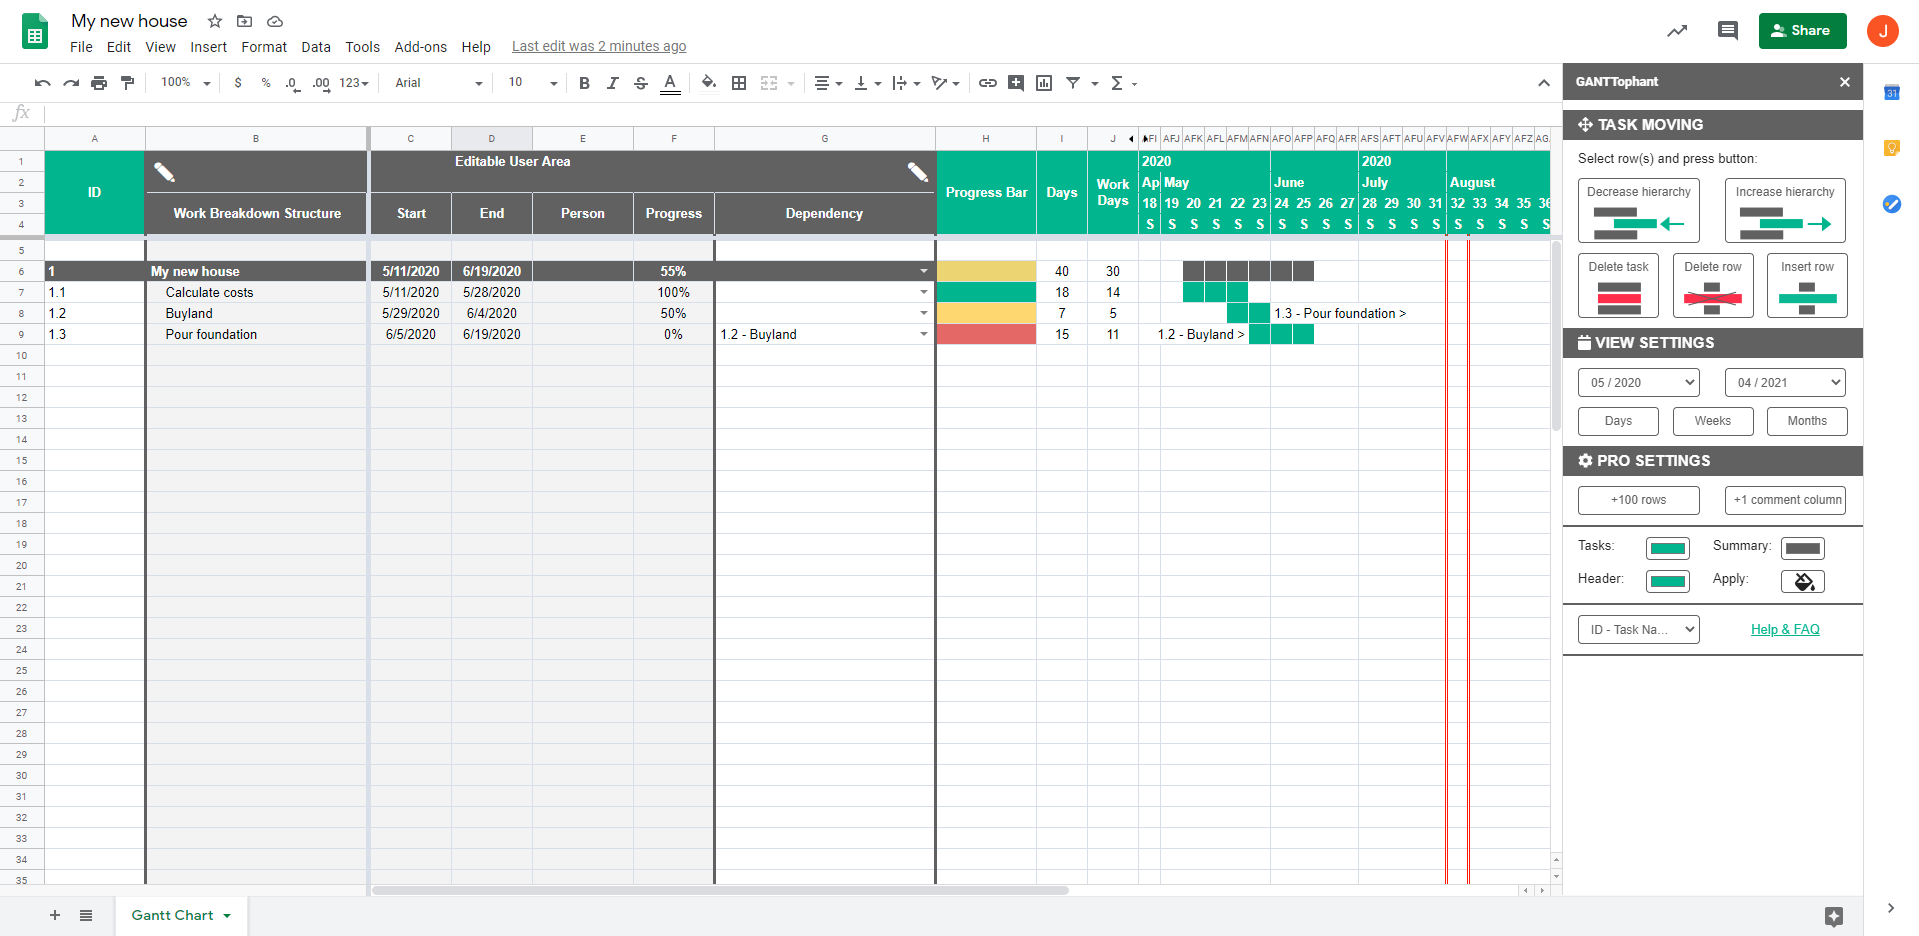This screenshot has width=1919, height=936.
Task: Create a filter using the funnel icon
Action: pos(1072,83)
